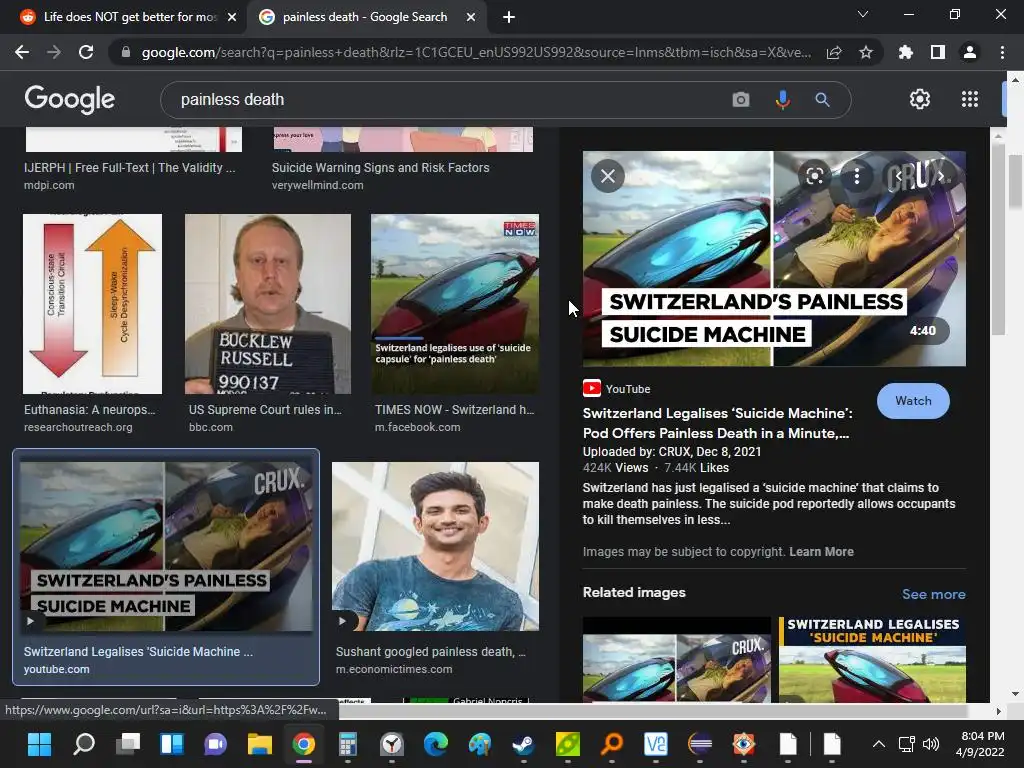1024x768 pixels.
Task: Close the Google Search tab
Action: [x=471, y=18]
